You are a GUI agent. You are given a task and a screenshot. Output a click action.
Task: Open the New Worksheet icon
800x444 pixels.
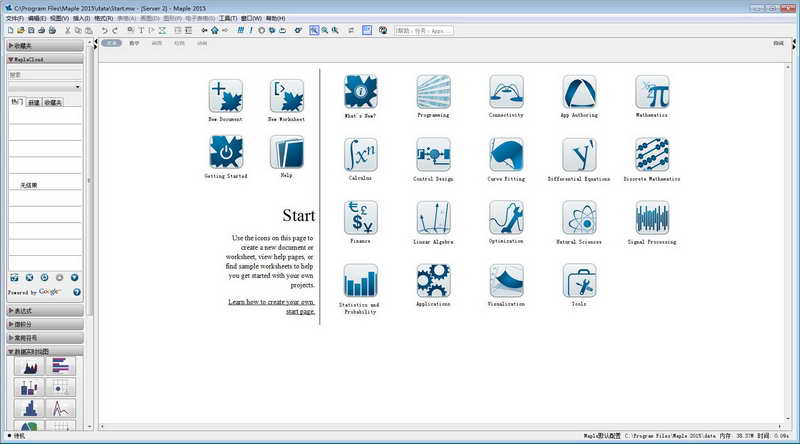(x=287, y=96)
